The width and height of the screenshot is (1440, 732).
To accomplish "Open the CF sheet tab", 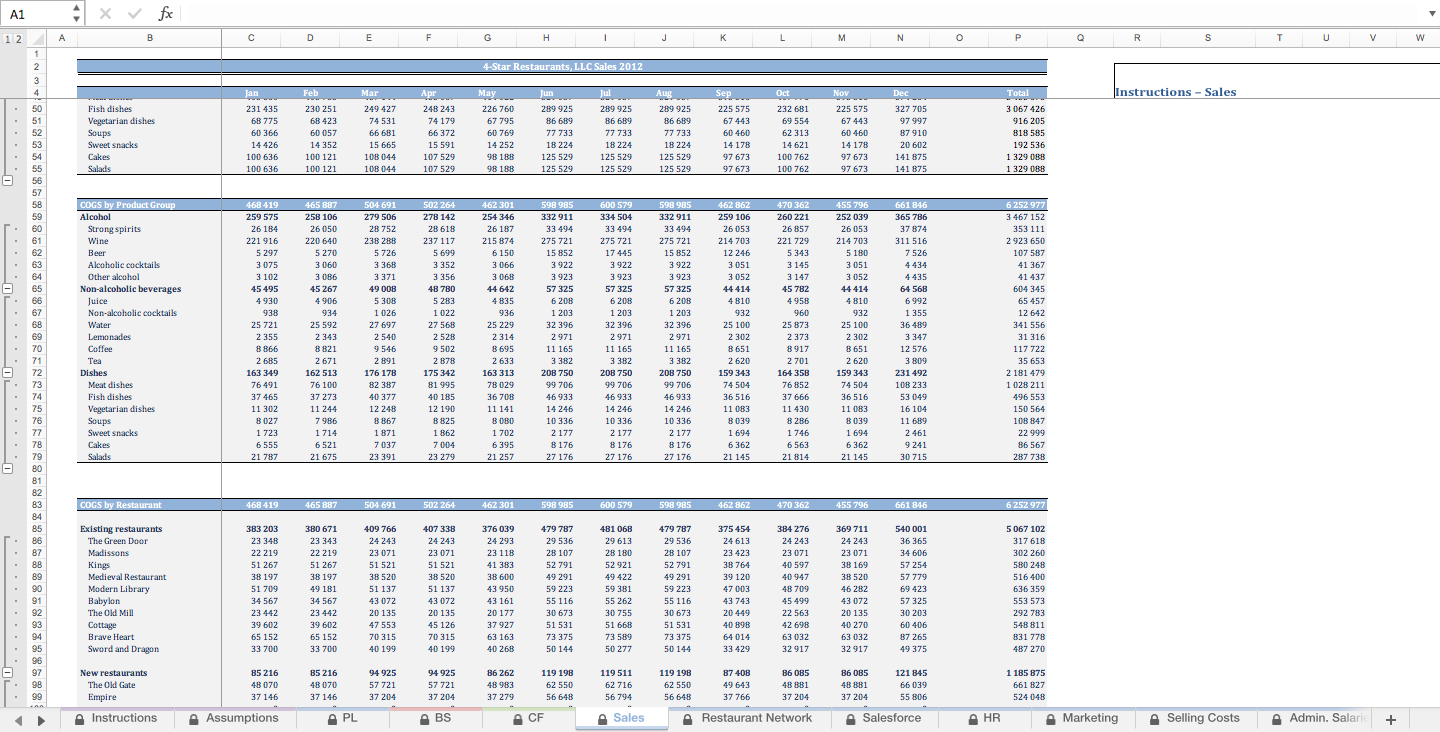I will [x=527, y=718].
